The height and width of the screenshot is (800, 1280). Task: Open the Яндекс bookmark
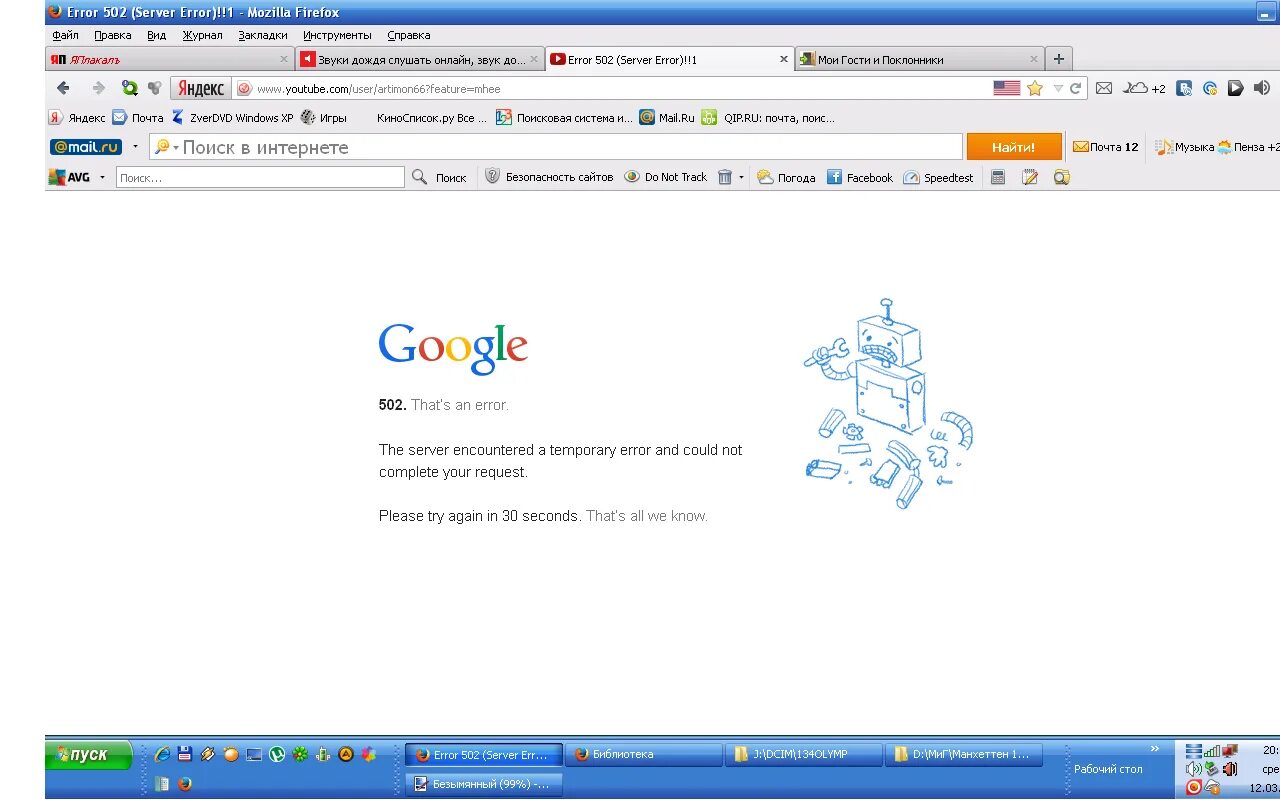point(78,117)
